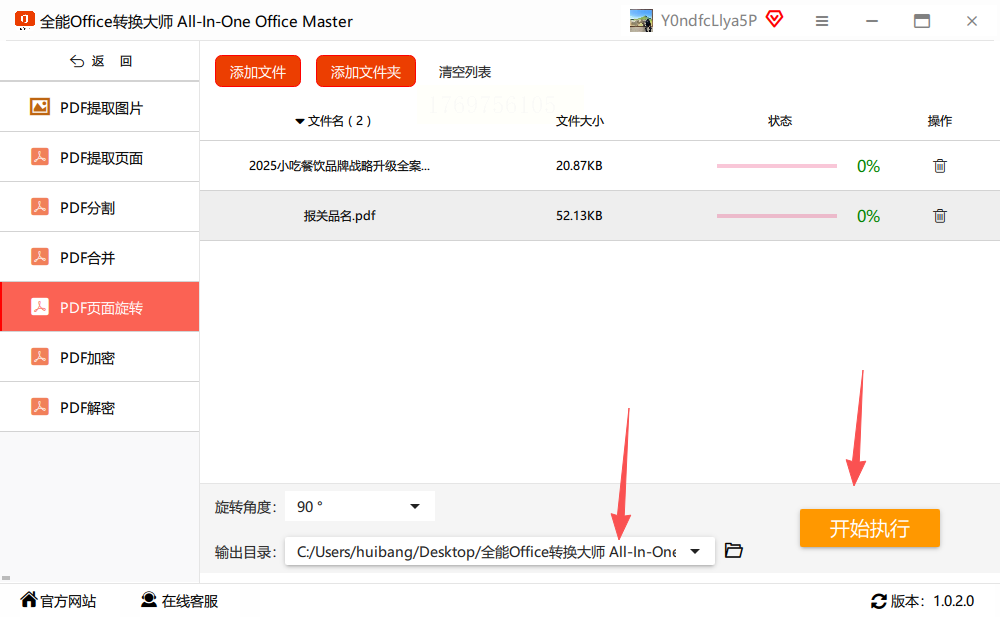
Task: Click the refresh version update icon
Action: tap(879, 601)
